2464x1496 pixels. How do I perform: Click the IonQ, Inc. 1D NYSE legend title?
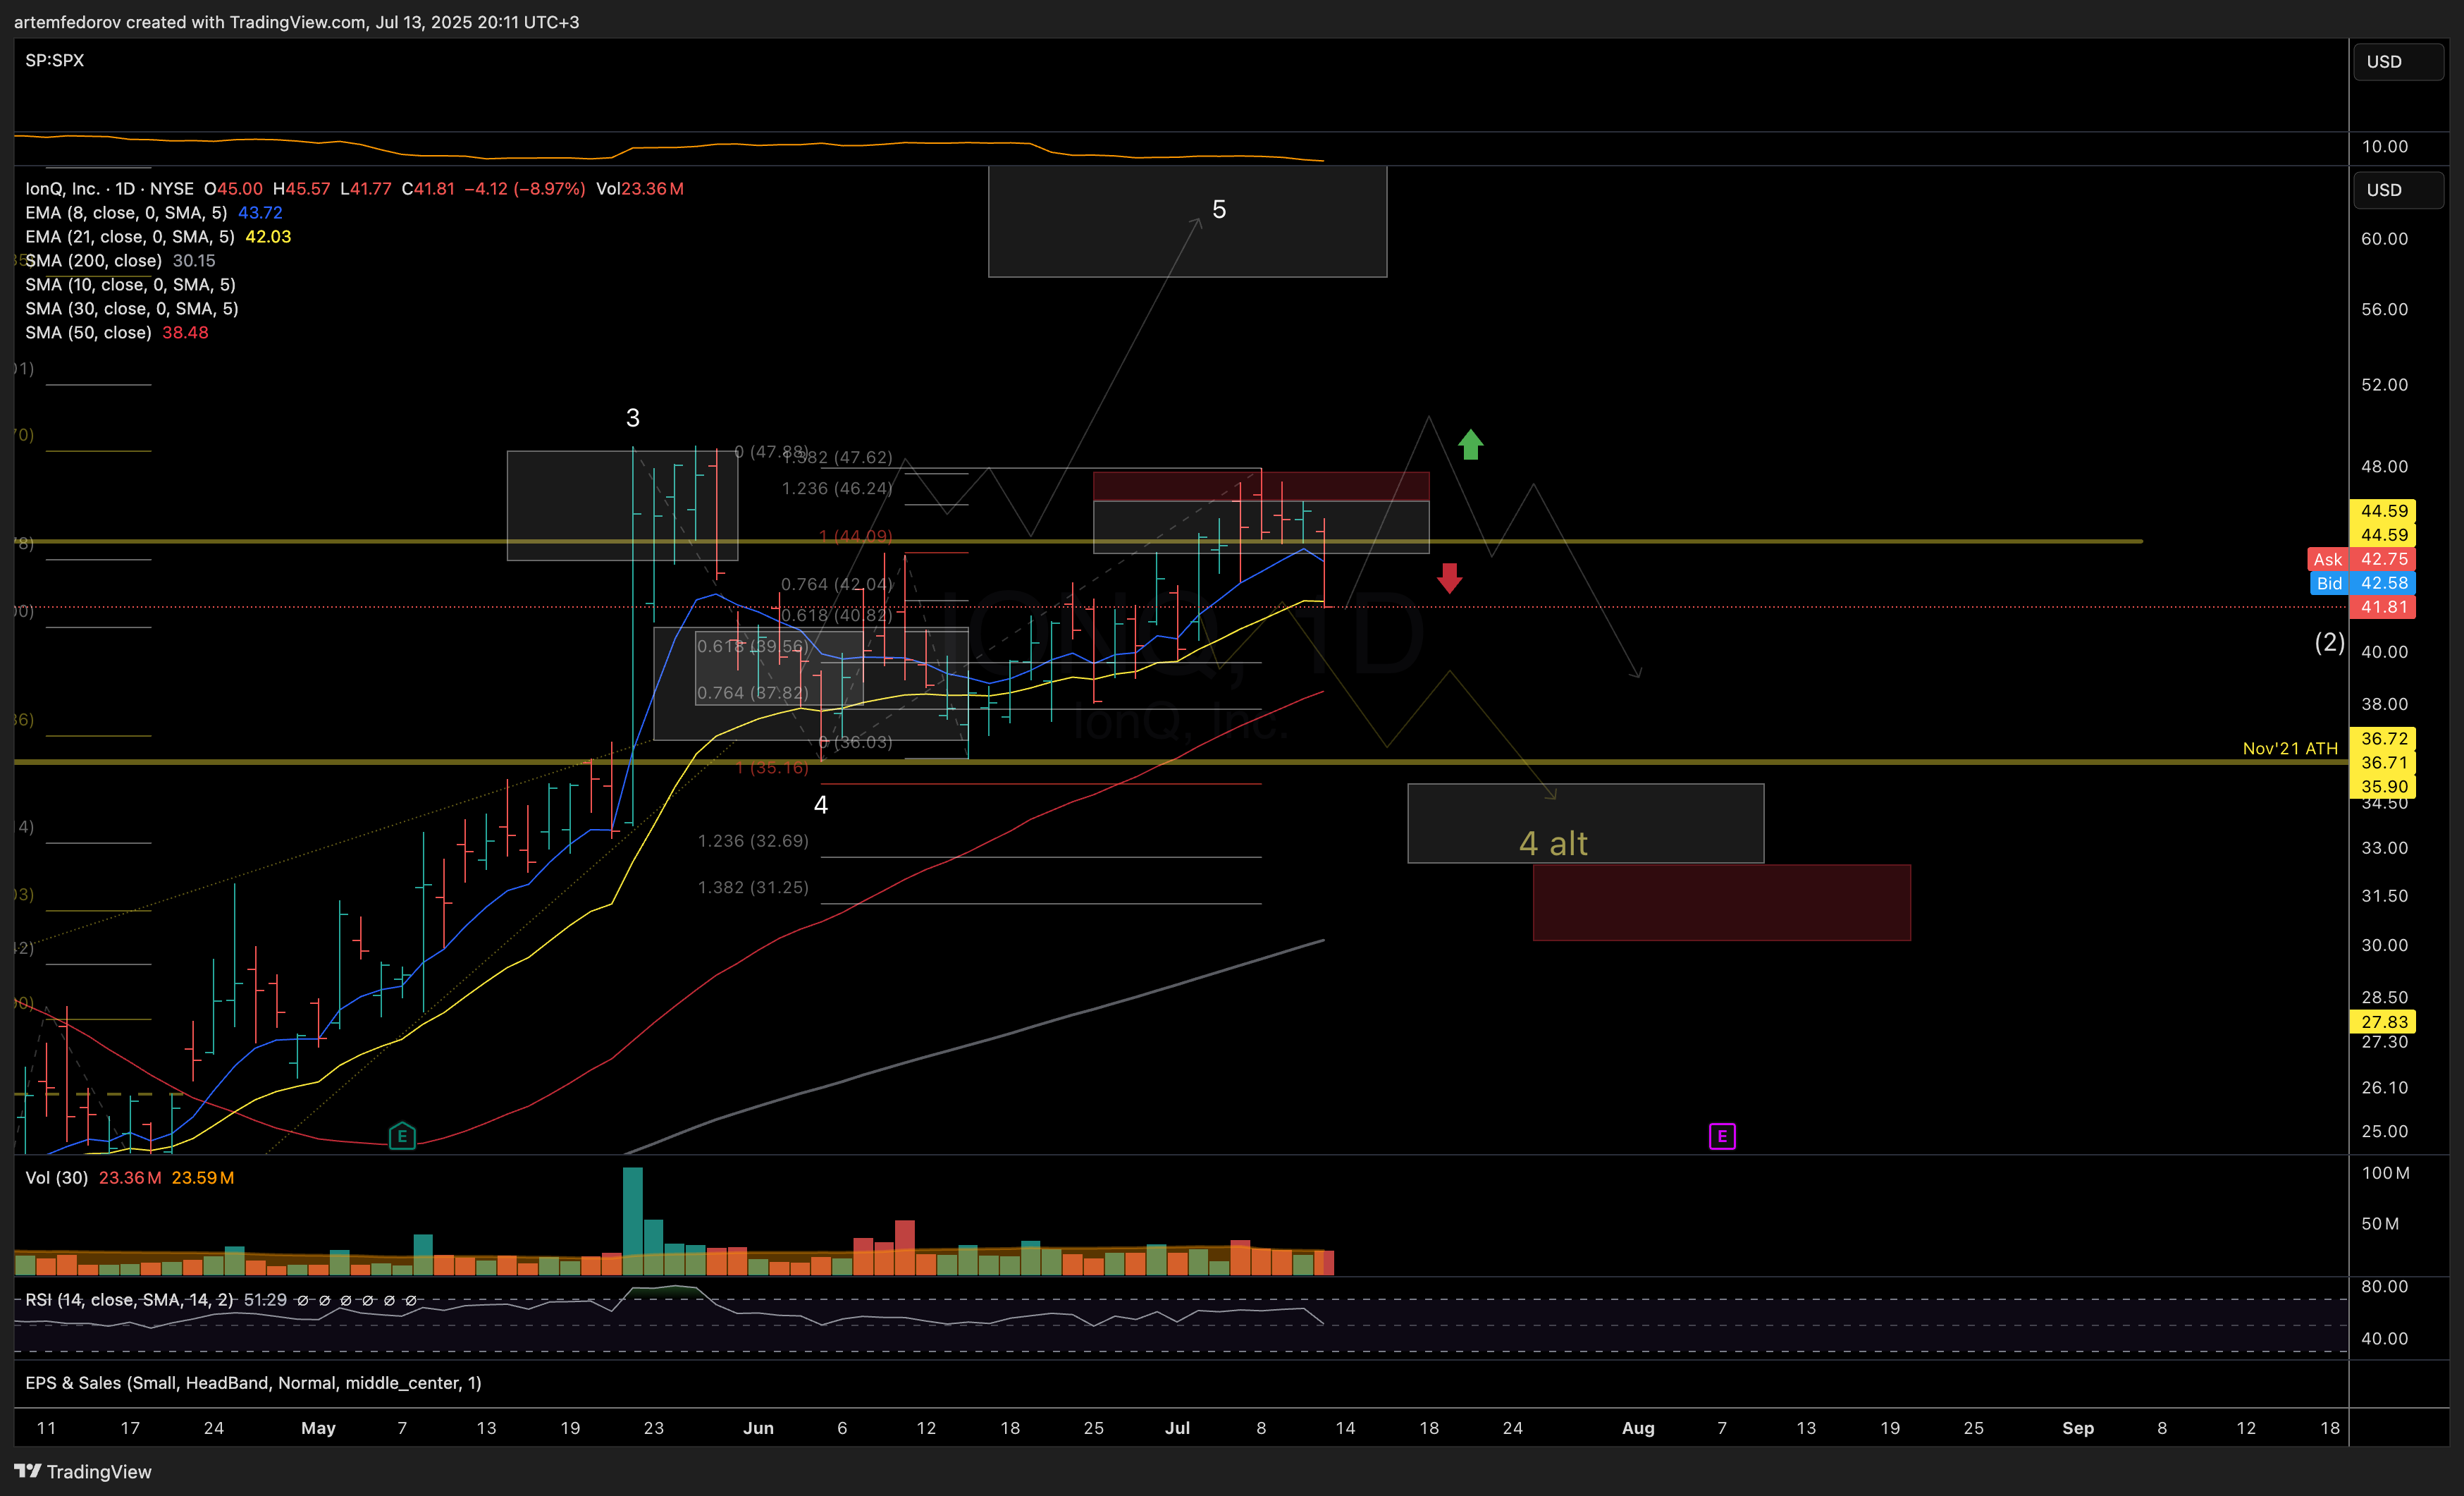pos(110,189)
